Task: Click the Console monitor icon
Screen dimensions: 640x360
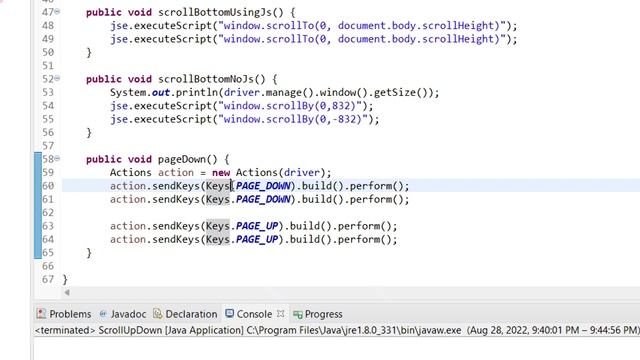Action: 230,313
